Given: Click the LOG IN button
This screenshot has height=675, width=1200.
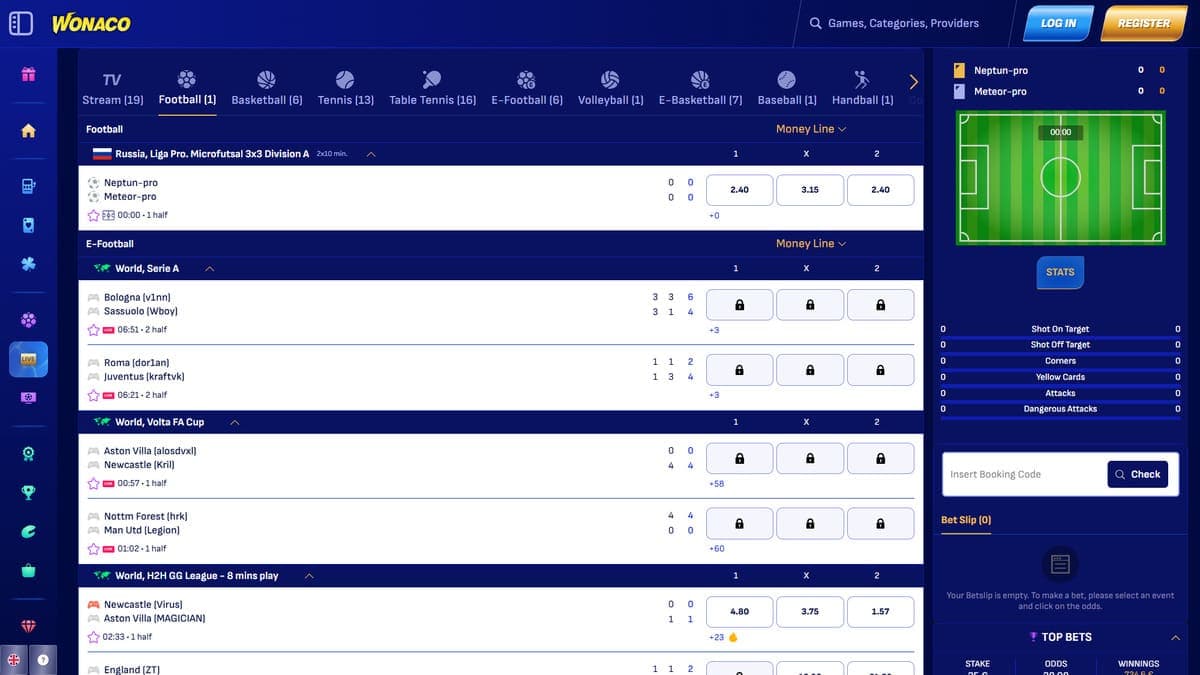Looking at the screenshot, I should point(1058,23).
